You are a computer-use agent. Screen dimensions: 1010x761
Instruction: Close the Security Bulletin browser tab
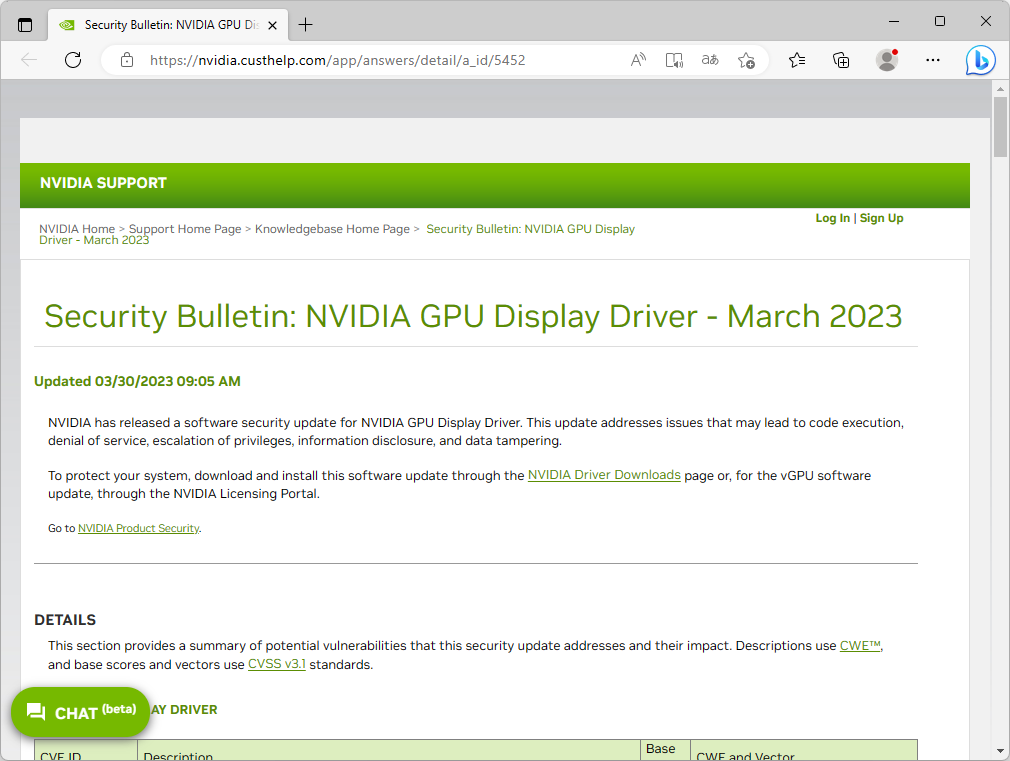click(x=272, y=25)
